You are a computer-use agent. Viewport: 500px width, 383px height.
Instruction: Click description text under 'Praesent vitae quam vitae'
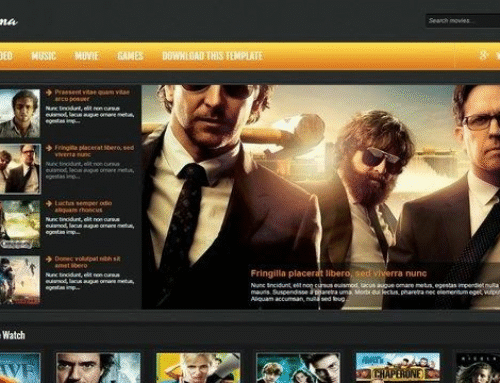(x=90, y=115)
